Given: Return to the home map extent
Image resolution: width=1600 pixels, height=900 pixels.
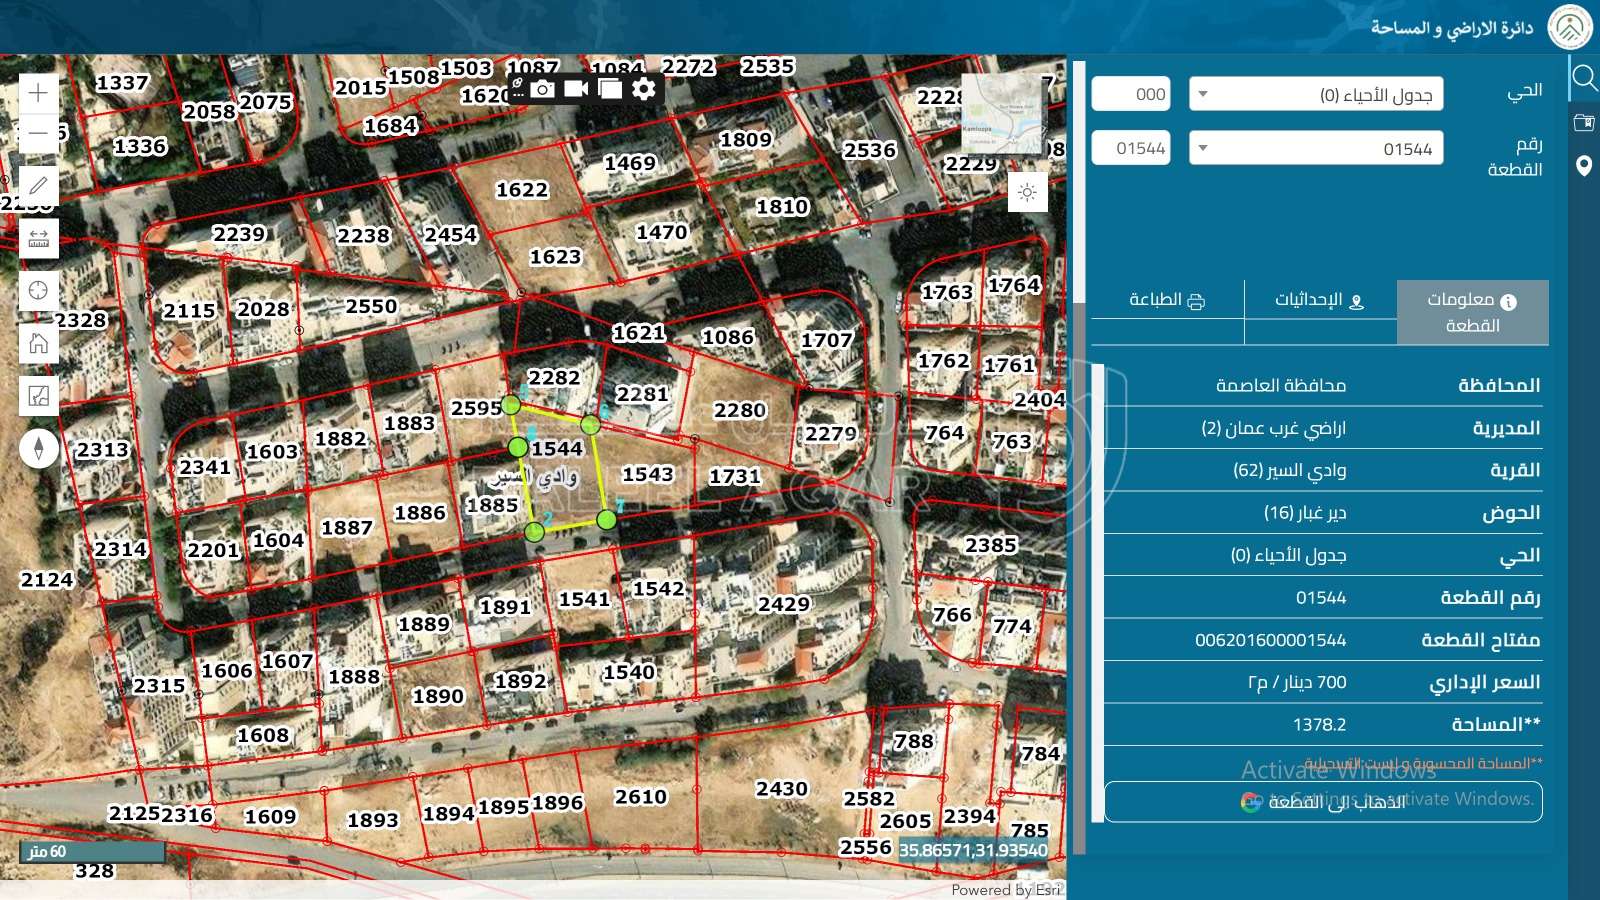Looking at the screenshot, I should 38,343.
